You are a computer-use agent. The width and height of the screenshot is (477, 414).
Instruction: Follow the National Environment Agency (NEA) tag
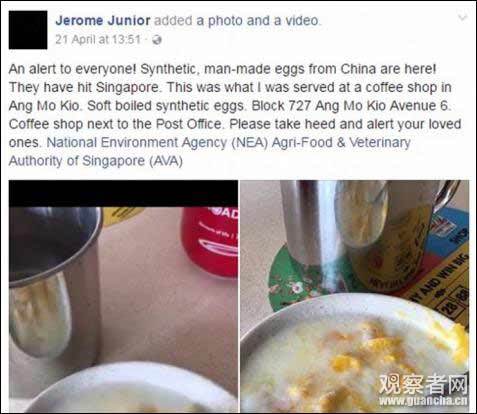(157, 143)
